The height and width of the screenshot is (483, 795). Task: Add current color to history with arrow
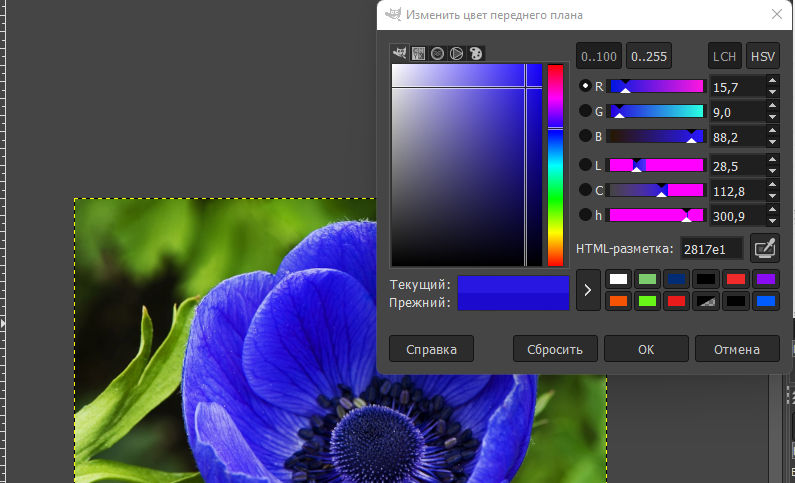[588, 290]
